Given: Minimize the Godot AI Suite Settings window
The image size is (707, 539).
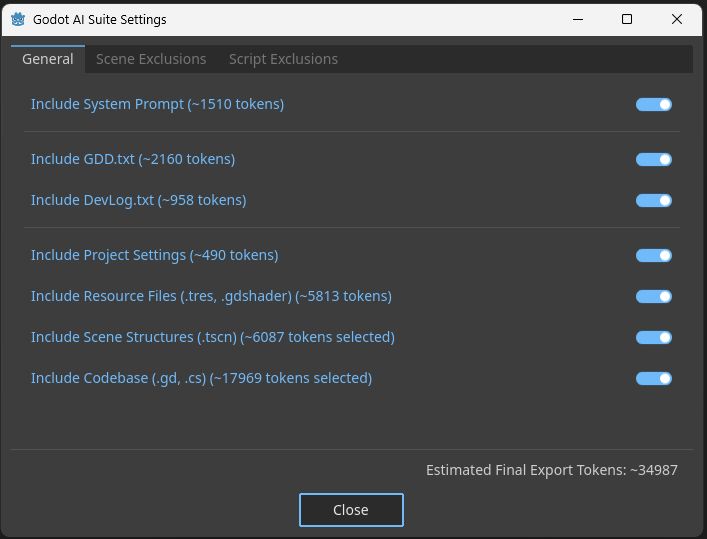Looking at the screenshot, I should (578, 19).
